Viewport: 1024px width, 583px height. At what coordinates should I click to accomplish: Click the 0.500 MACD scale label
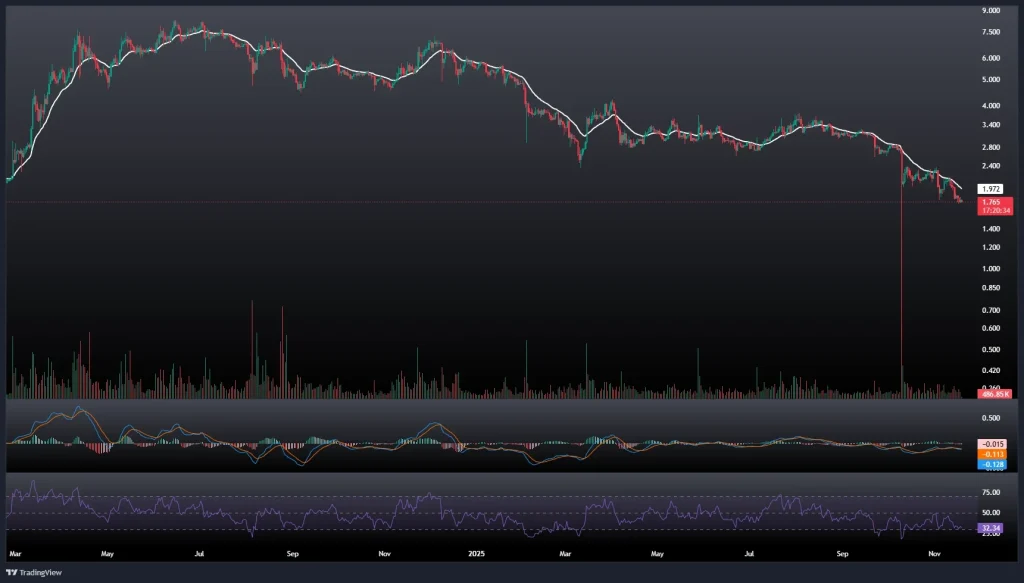pyautogui.click(x=991, y=418)
